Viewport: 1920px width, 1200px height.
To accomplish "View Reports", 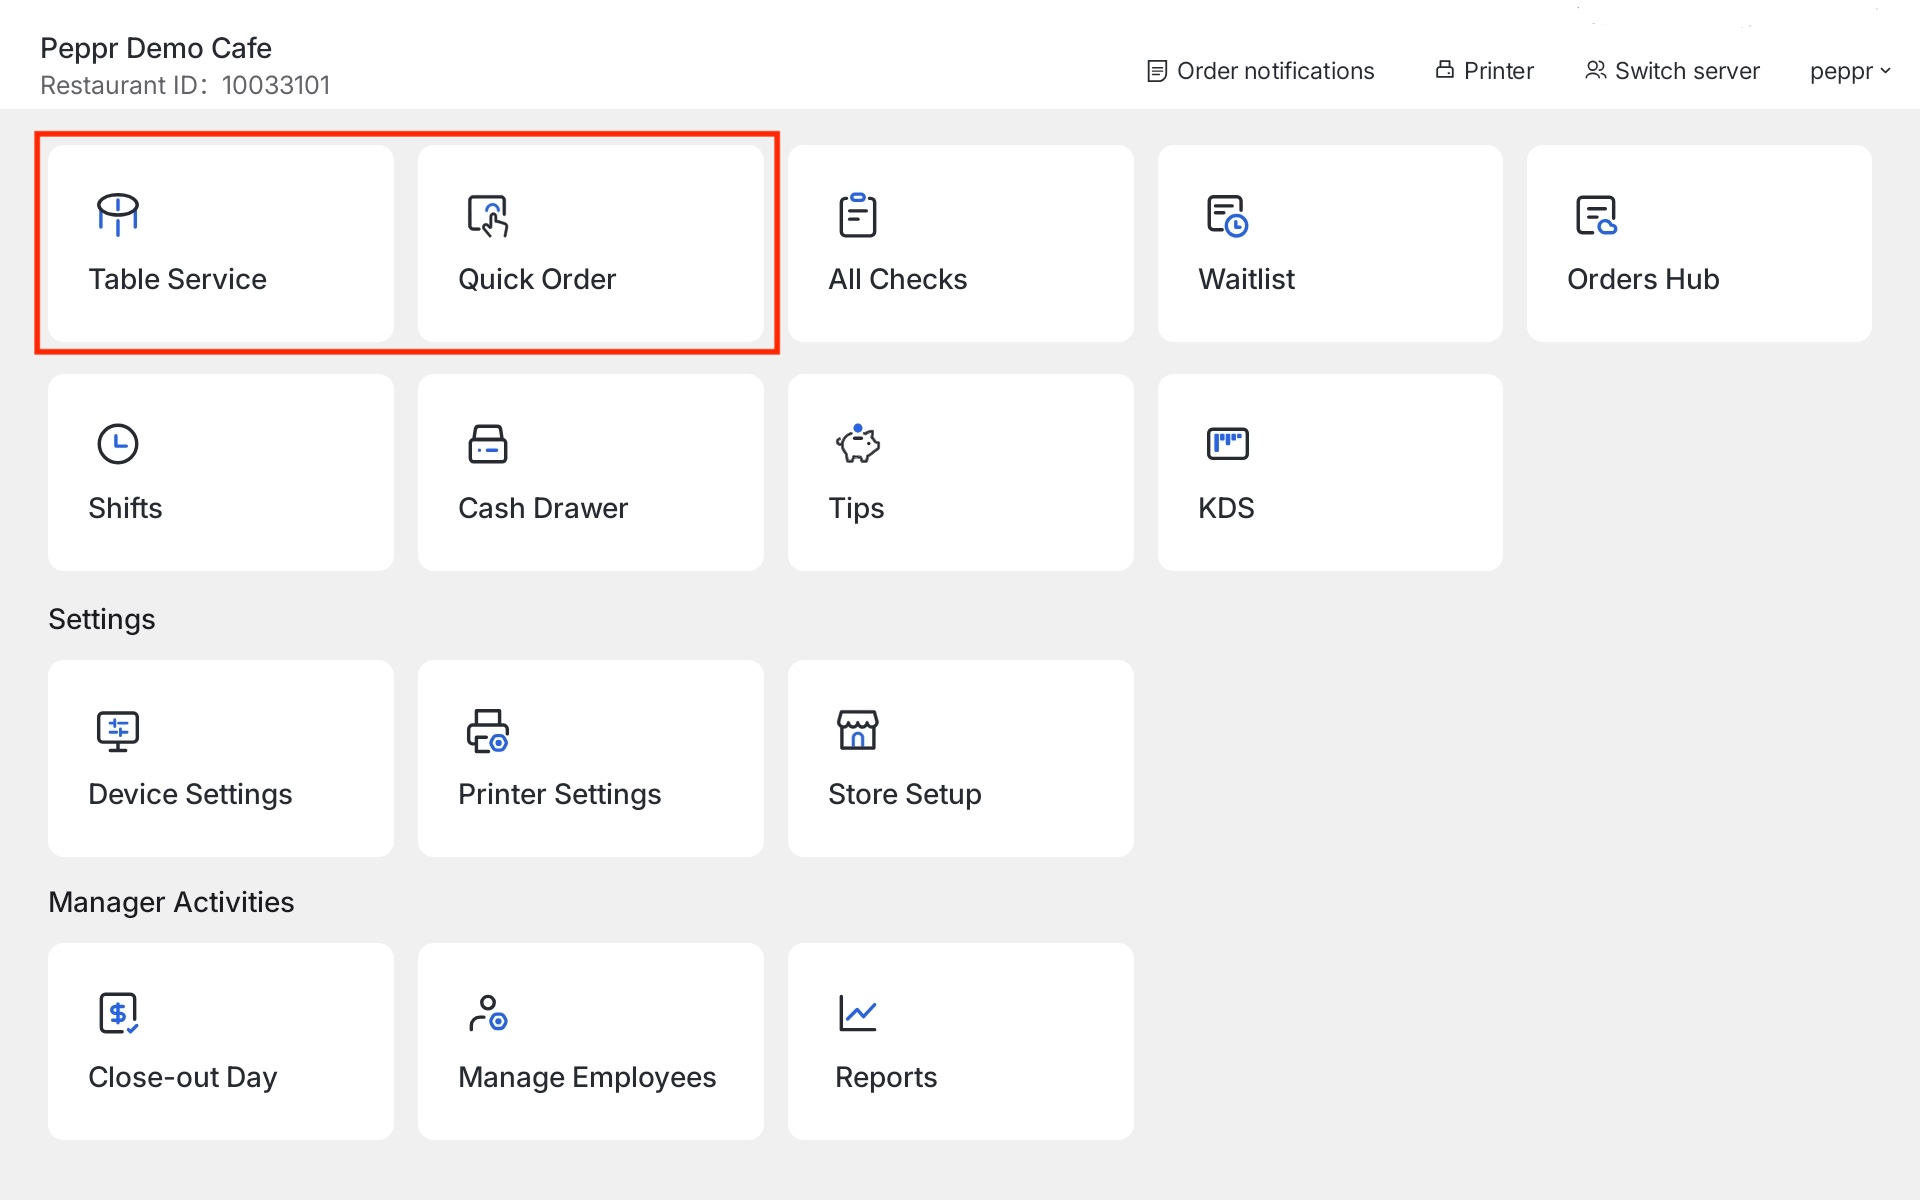I will (x=960, y=1041).
